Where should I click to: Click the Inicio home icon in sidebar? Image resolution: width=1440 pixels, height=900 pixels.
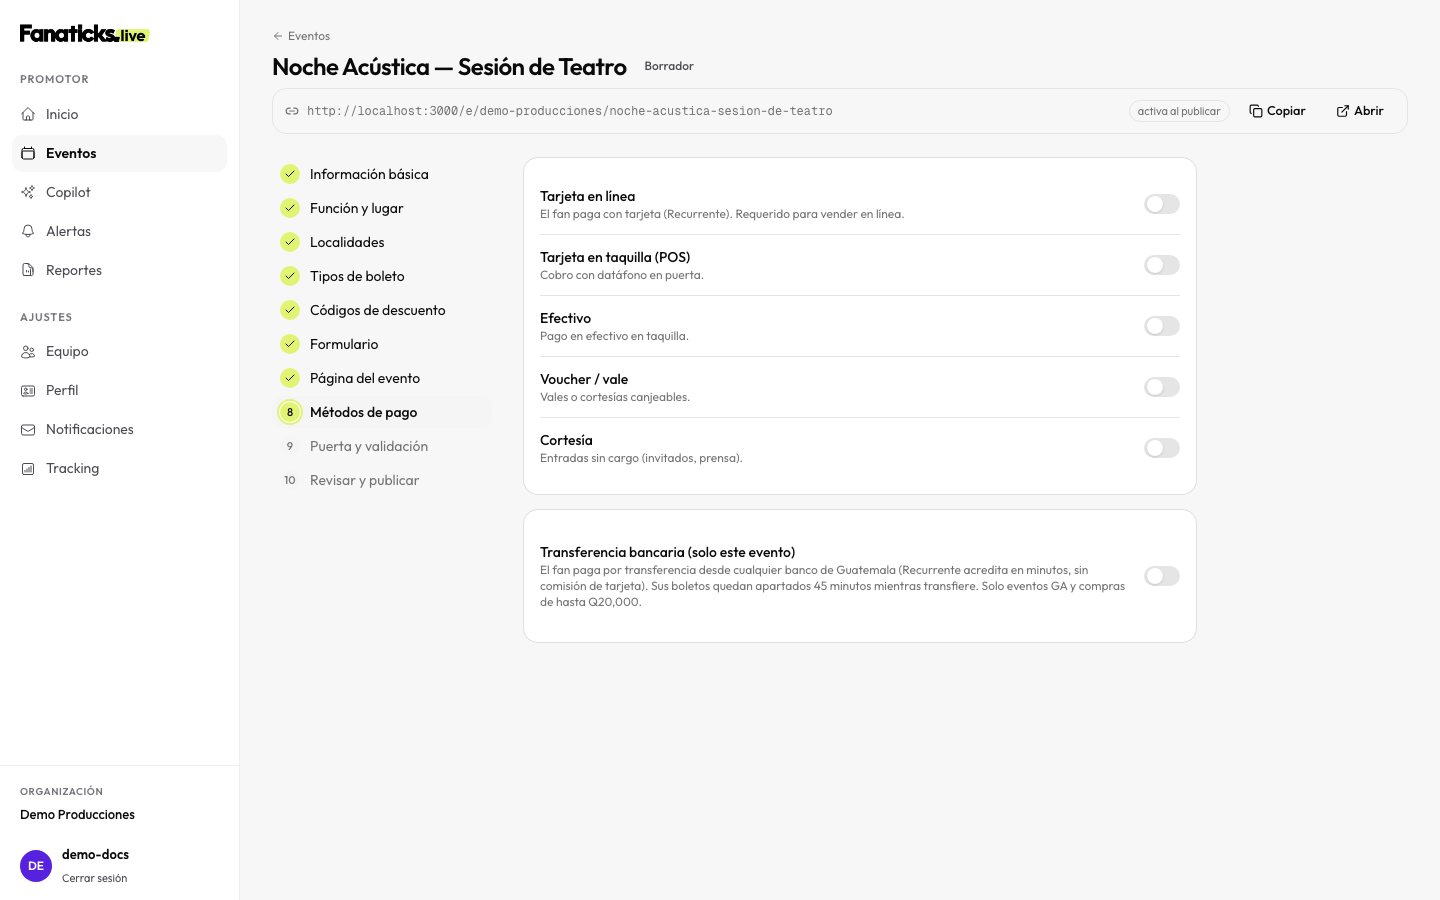pyautogui.click(x=28, y=114)
